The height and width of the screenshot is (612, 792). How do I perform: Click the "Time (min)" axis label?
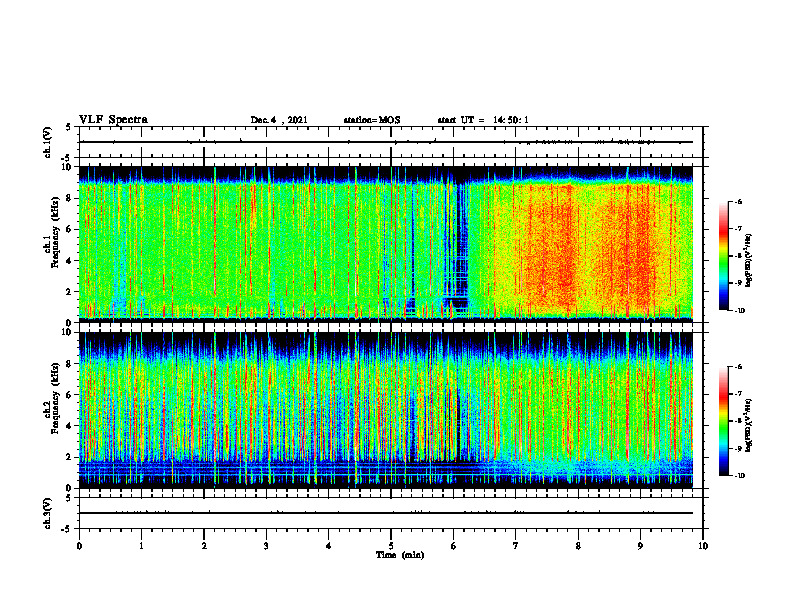400,555
